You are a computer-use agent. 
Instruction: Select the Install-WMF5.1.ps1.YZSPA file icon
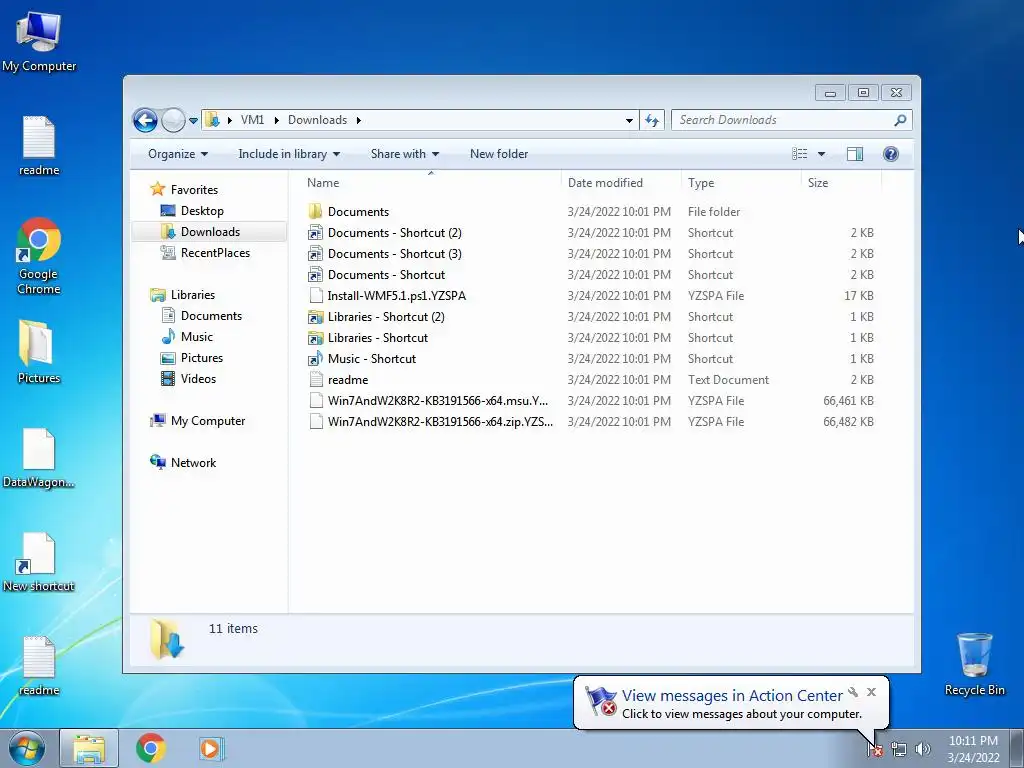pos(315,296)
